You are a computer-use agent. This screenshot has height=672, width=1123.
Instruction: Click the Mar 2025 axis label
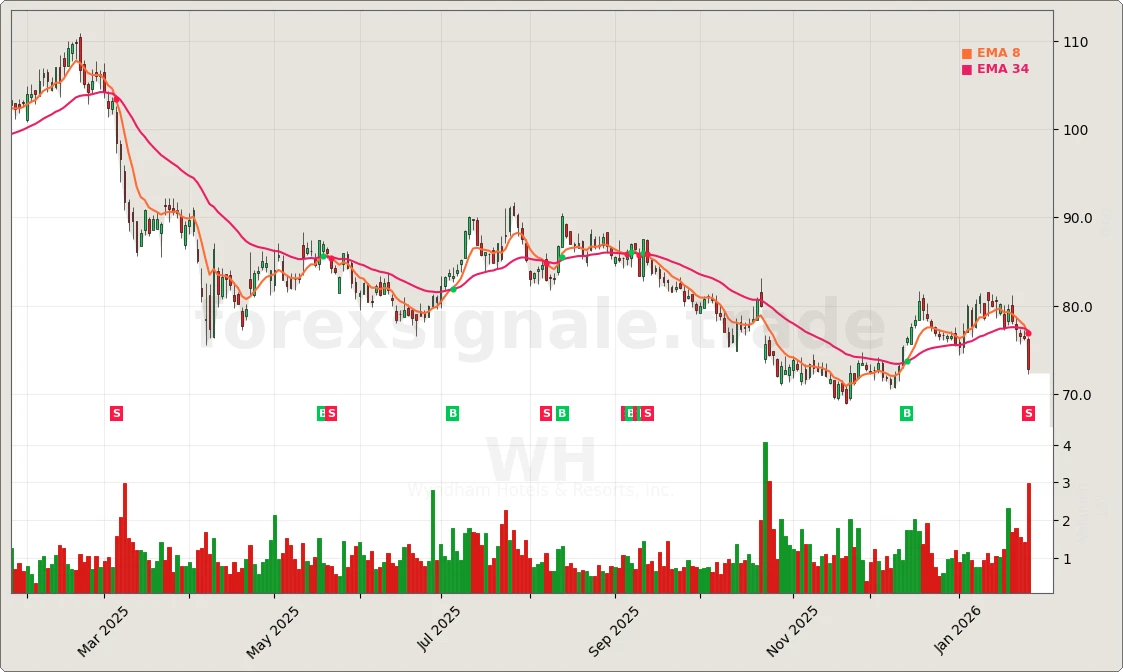(x=105, y=618)
